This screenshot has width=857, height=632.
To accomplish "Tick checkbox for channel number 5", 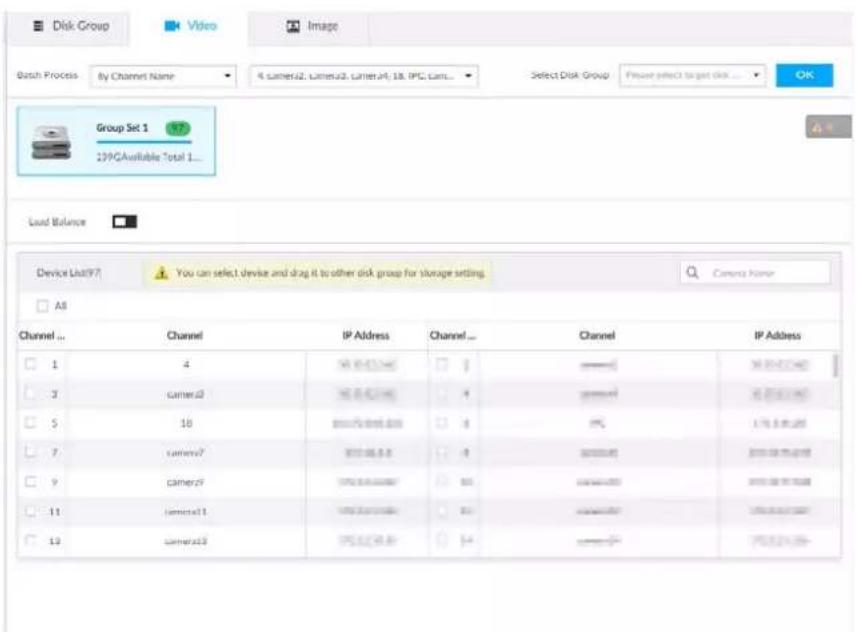I will [x=31, y=423].
